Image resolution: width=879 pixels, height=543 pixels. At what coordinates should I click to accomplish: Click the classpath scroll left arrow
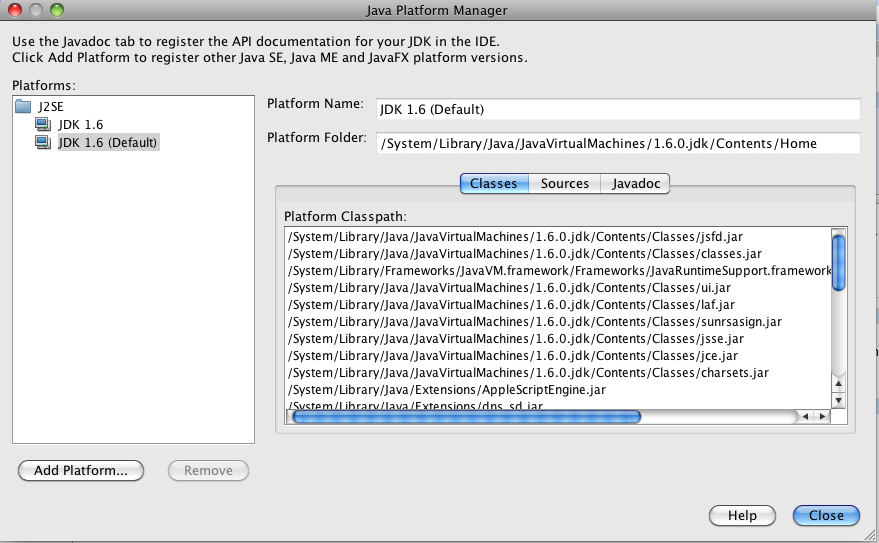pos(806,416)
